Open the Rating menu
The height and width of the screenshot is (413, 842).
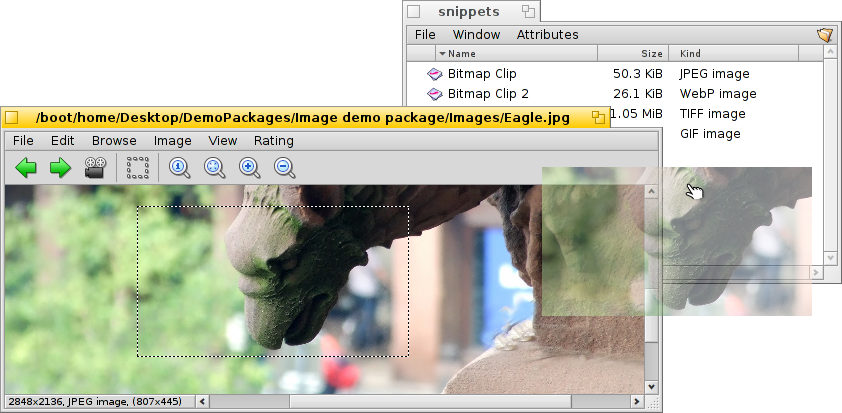(273, 141)
